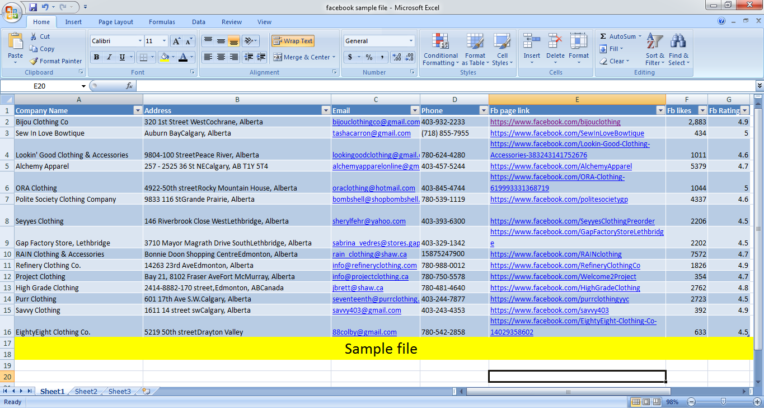Image resolution: width=764 pixels, height=408 pixels.
Task: Insert cells using Insert button
Action: pos(532,49)
